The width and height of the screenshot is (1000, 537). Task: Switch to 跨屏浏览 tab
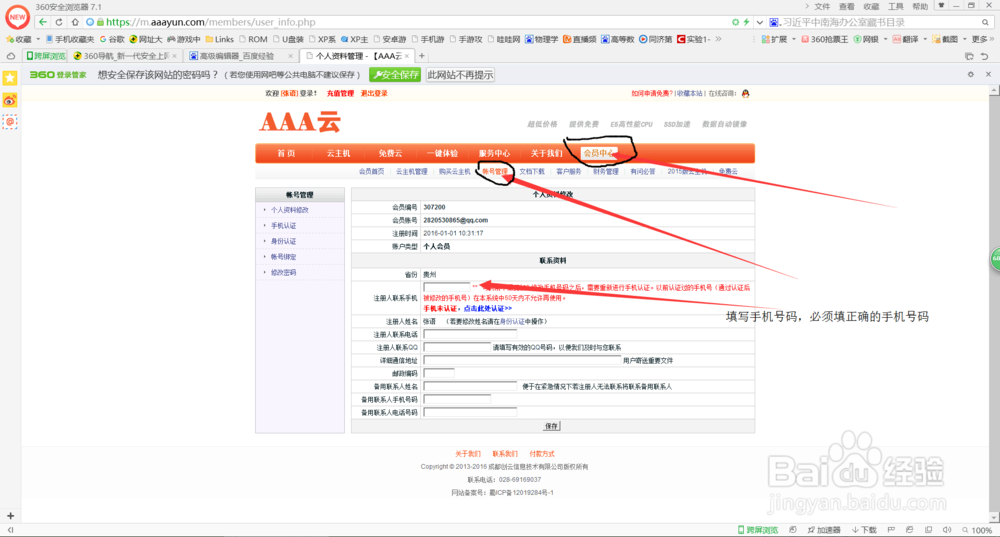[46, 56]
